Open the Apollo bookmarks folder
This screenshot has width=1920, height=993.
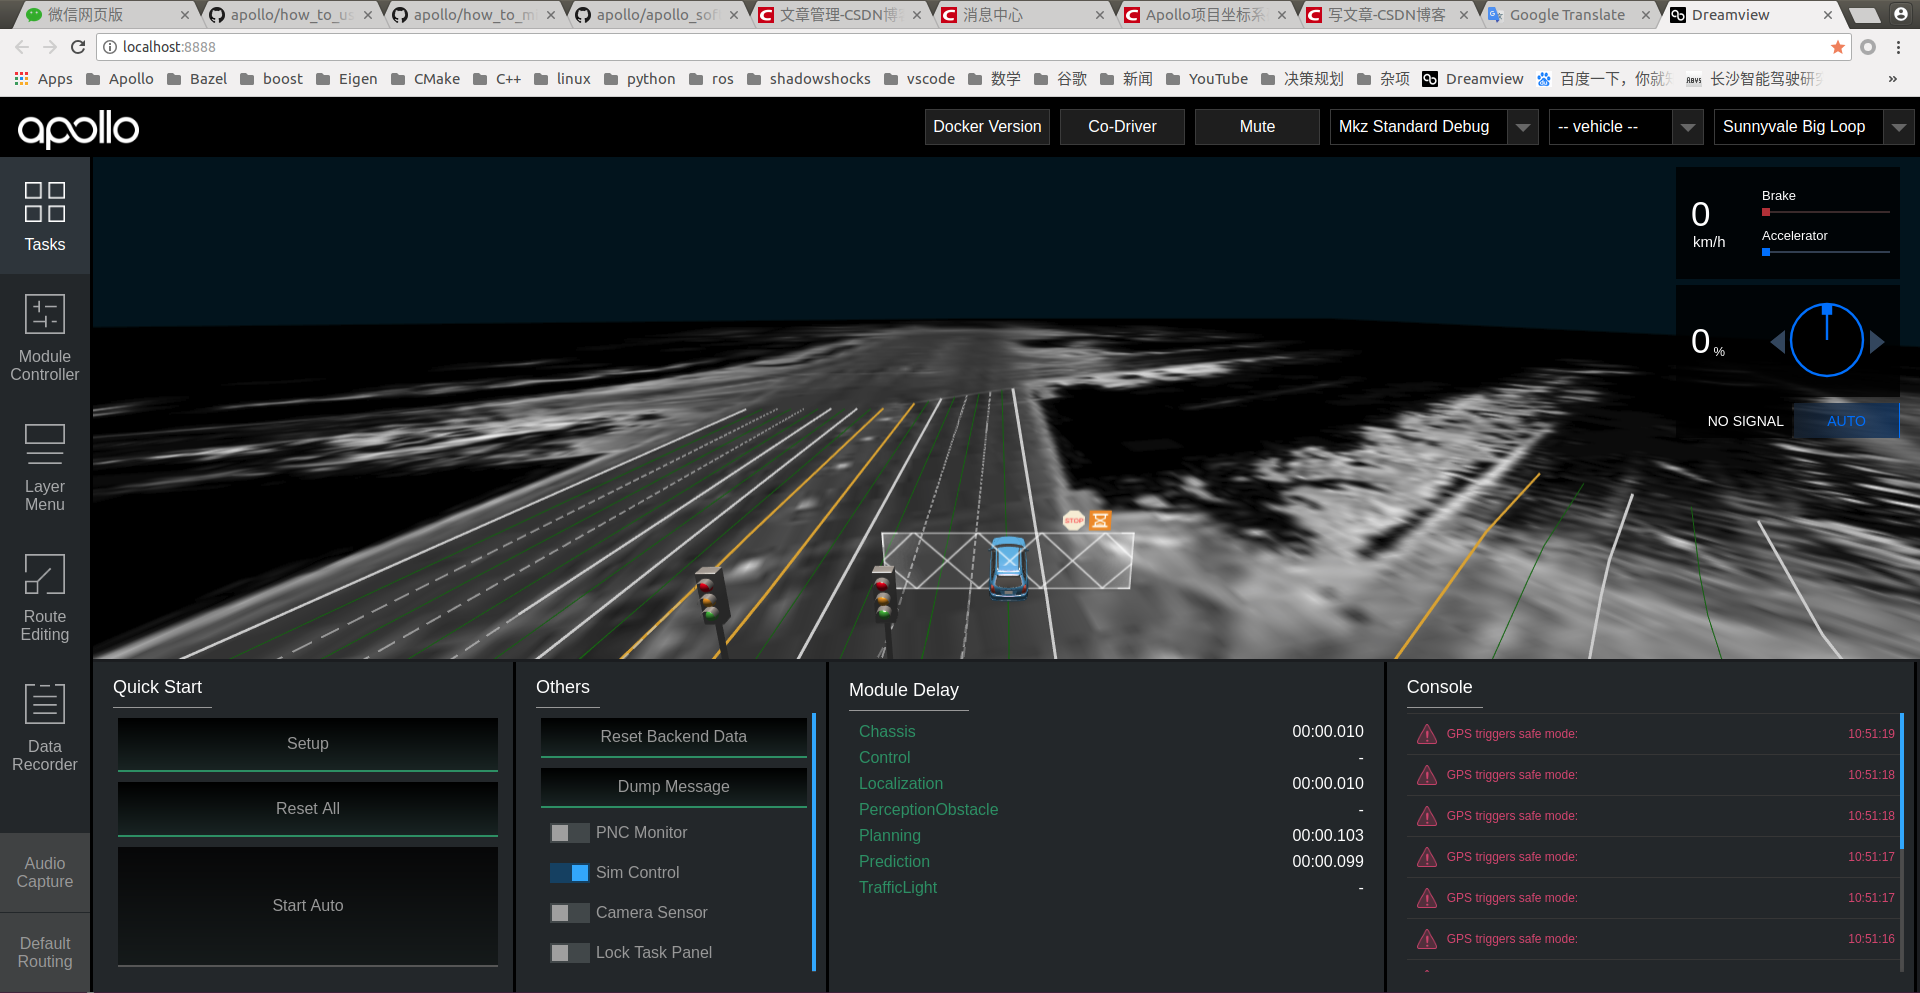click(x=119, y=78)
